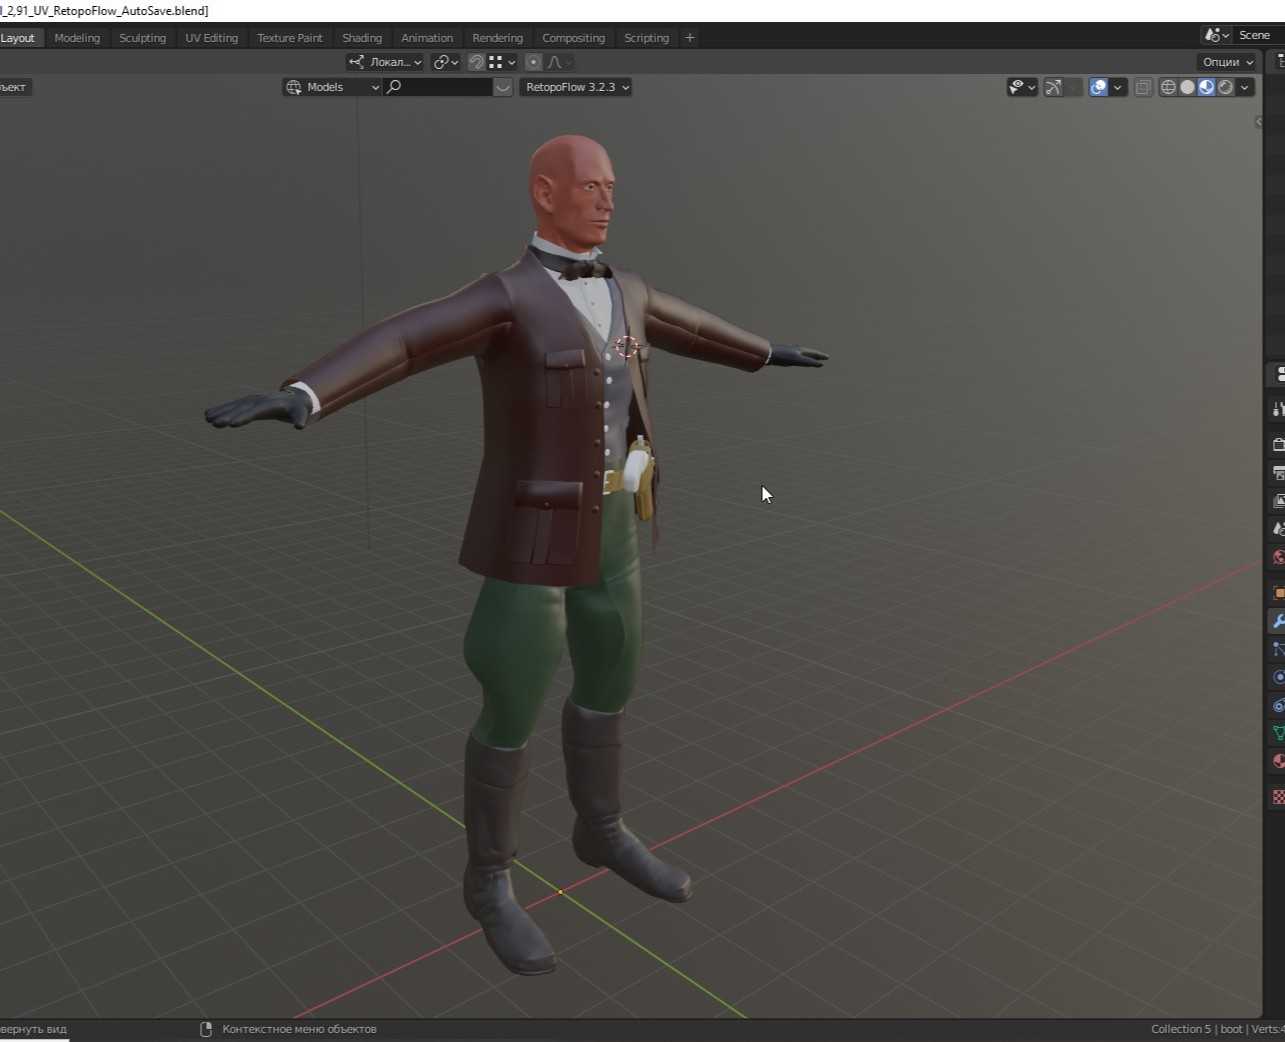Switch to solid viewport shading
The height and width of the screenshot is (1042, 1285).
(x=1187, y=87)
